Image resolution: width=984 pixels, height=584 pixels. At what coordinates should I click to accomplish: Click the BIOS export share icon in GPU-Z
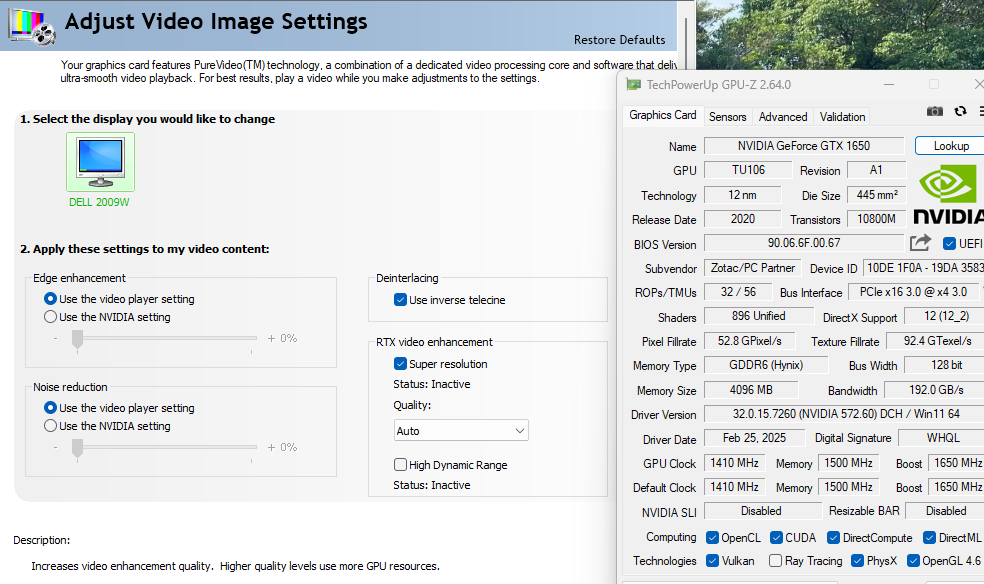click(920, 243)
